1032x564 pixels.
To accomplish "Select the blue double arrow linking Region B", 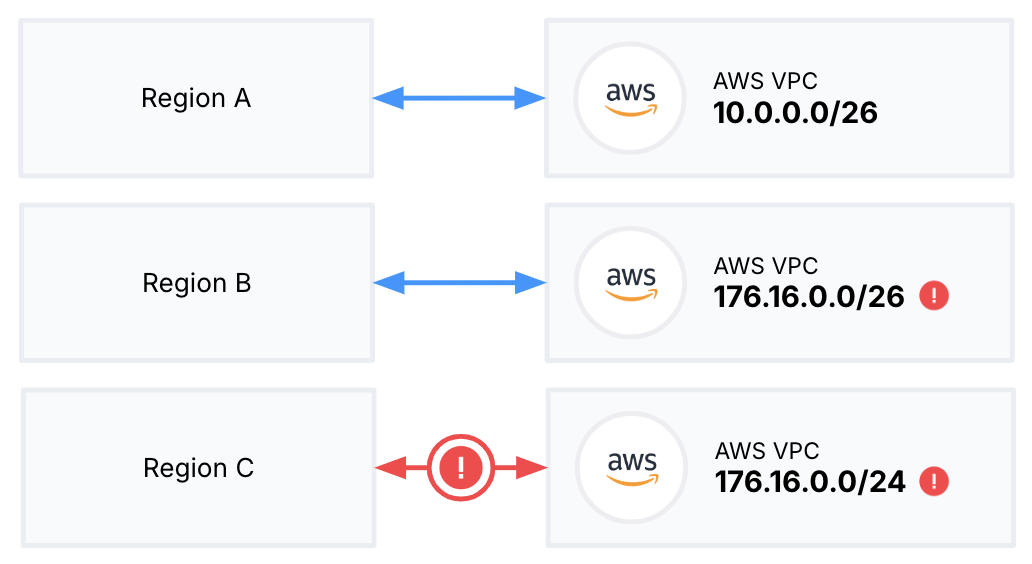I will click(459, 284).
